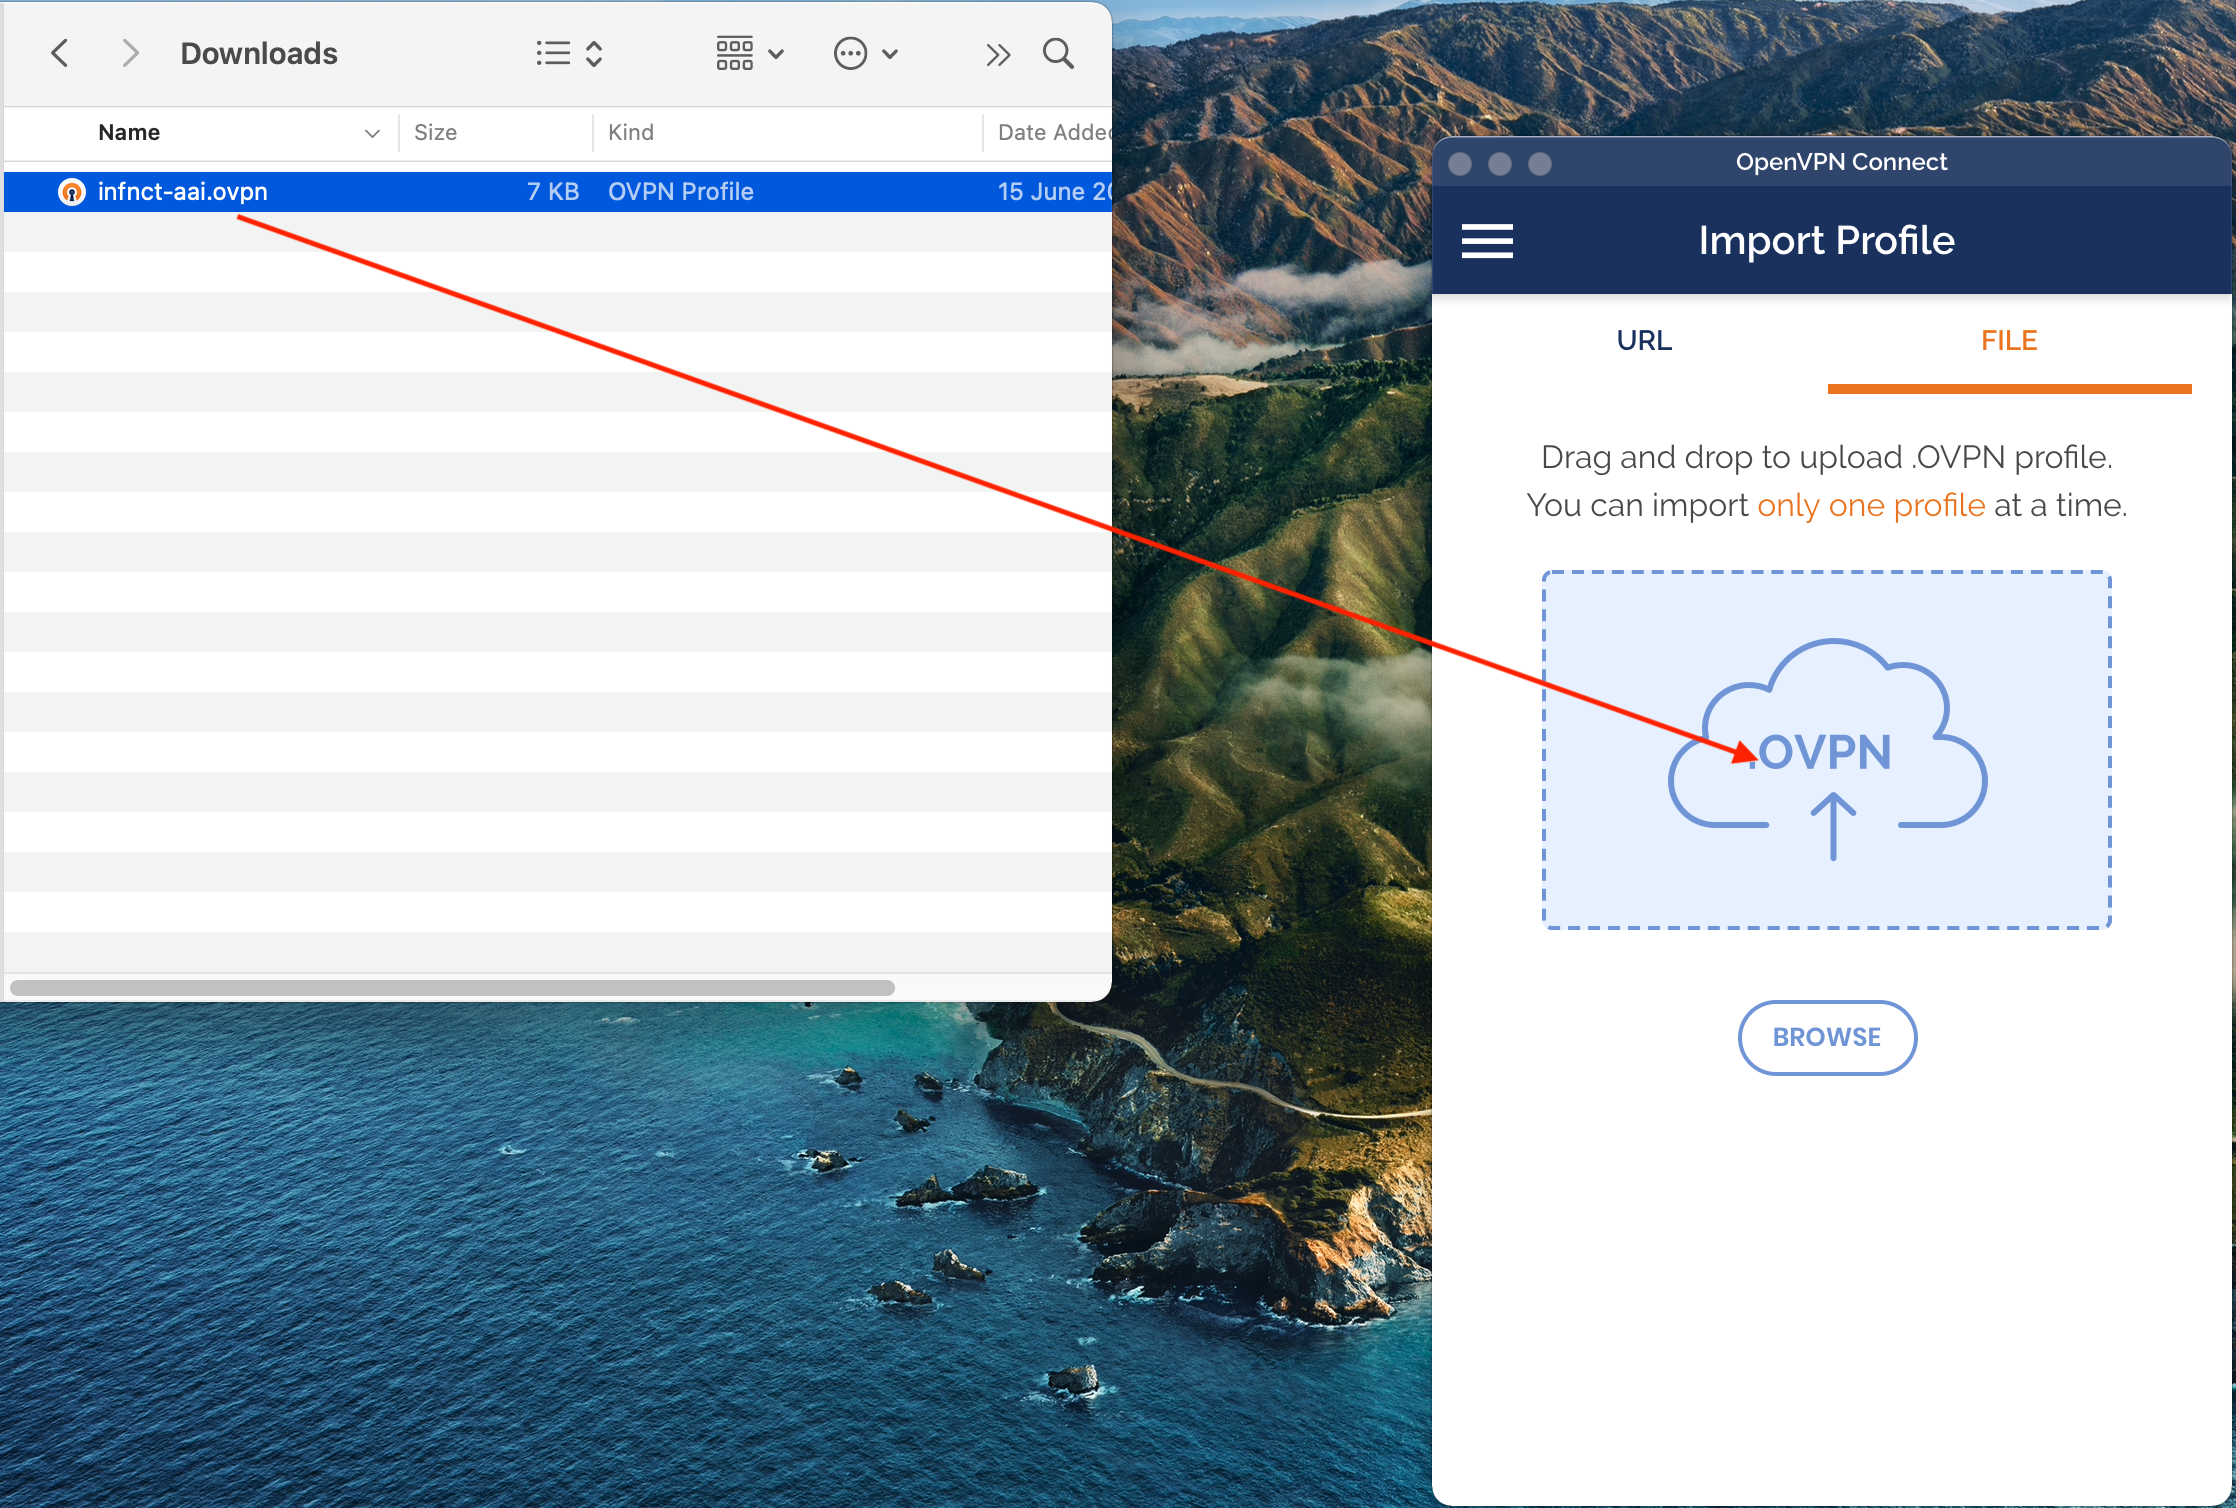This screenshot has height=1508, width=2236.
Task: Open list view options in Finder toolbar
Action: tap(569, 53)
